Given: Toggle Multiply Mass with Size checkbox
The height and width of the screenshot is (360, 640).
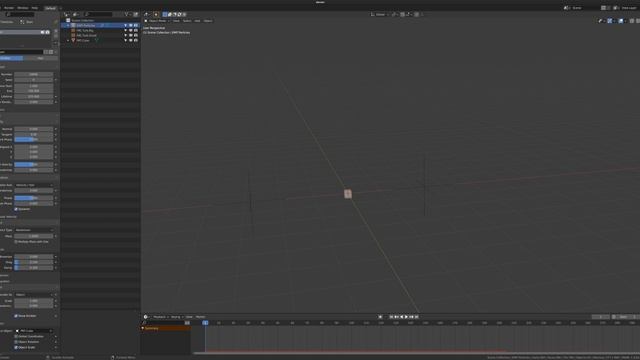Looking at the screenshot, I should (x=16, y=242).
